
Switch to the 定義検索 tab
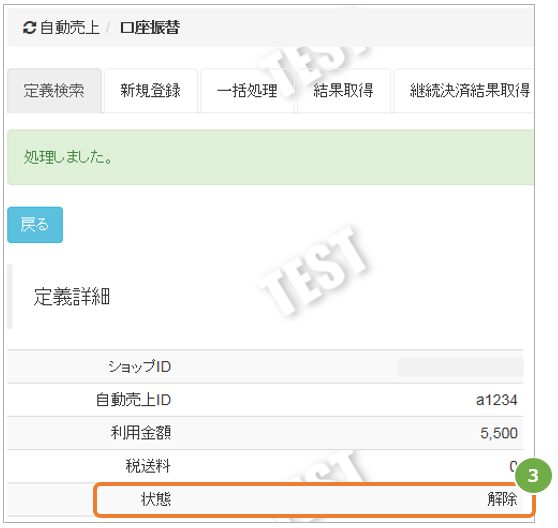[x=54, y=91]
